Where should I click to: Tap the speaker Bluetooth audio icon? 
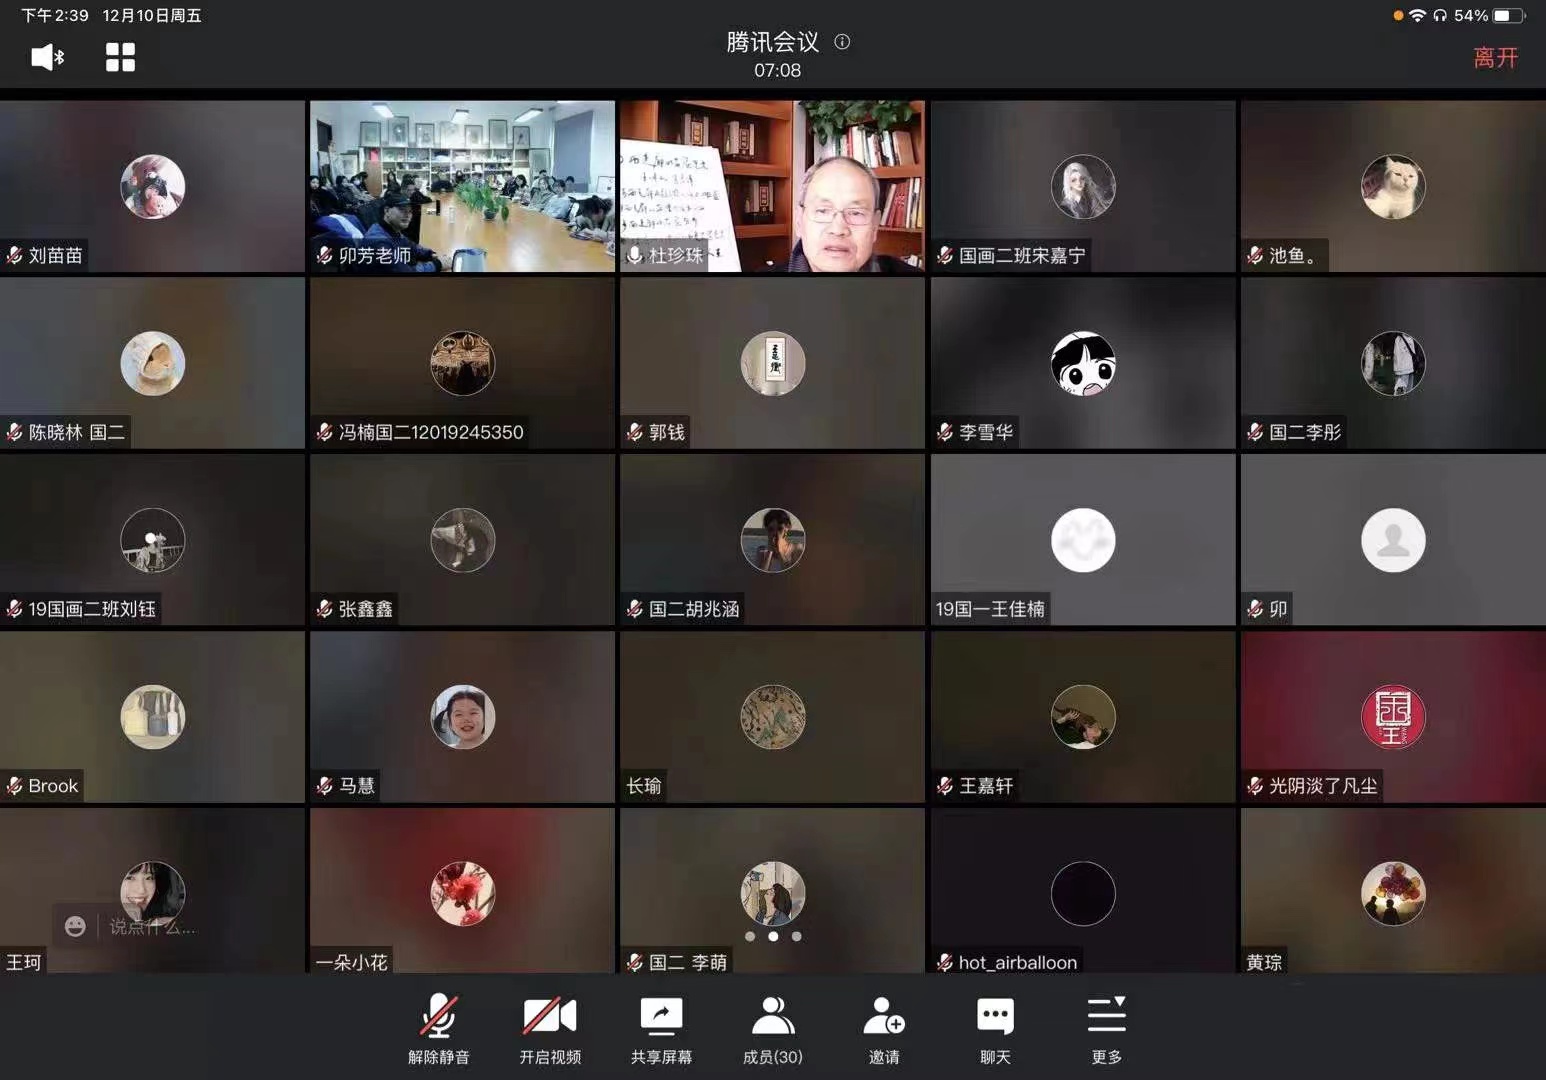tap(47, 57)
